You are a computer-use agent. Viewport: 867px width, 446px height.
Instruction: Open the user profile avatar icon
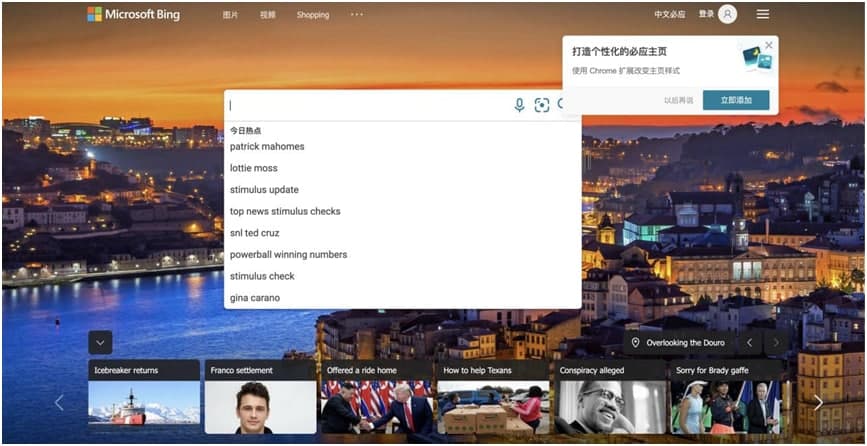pyautogui.click(x=727, y=14)
